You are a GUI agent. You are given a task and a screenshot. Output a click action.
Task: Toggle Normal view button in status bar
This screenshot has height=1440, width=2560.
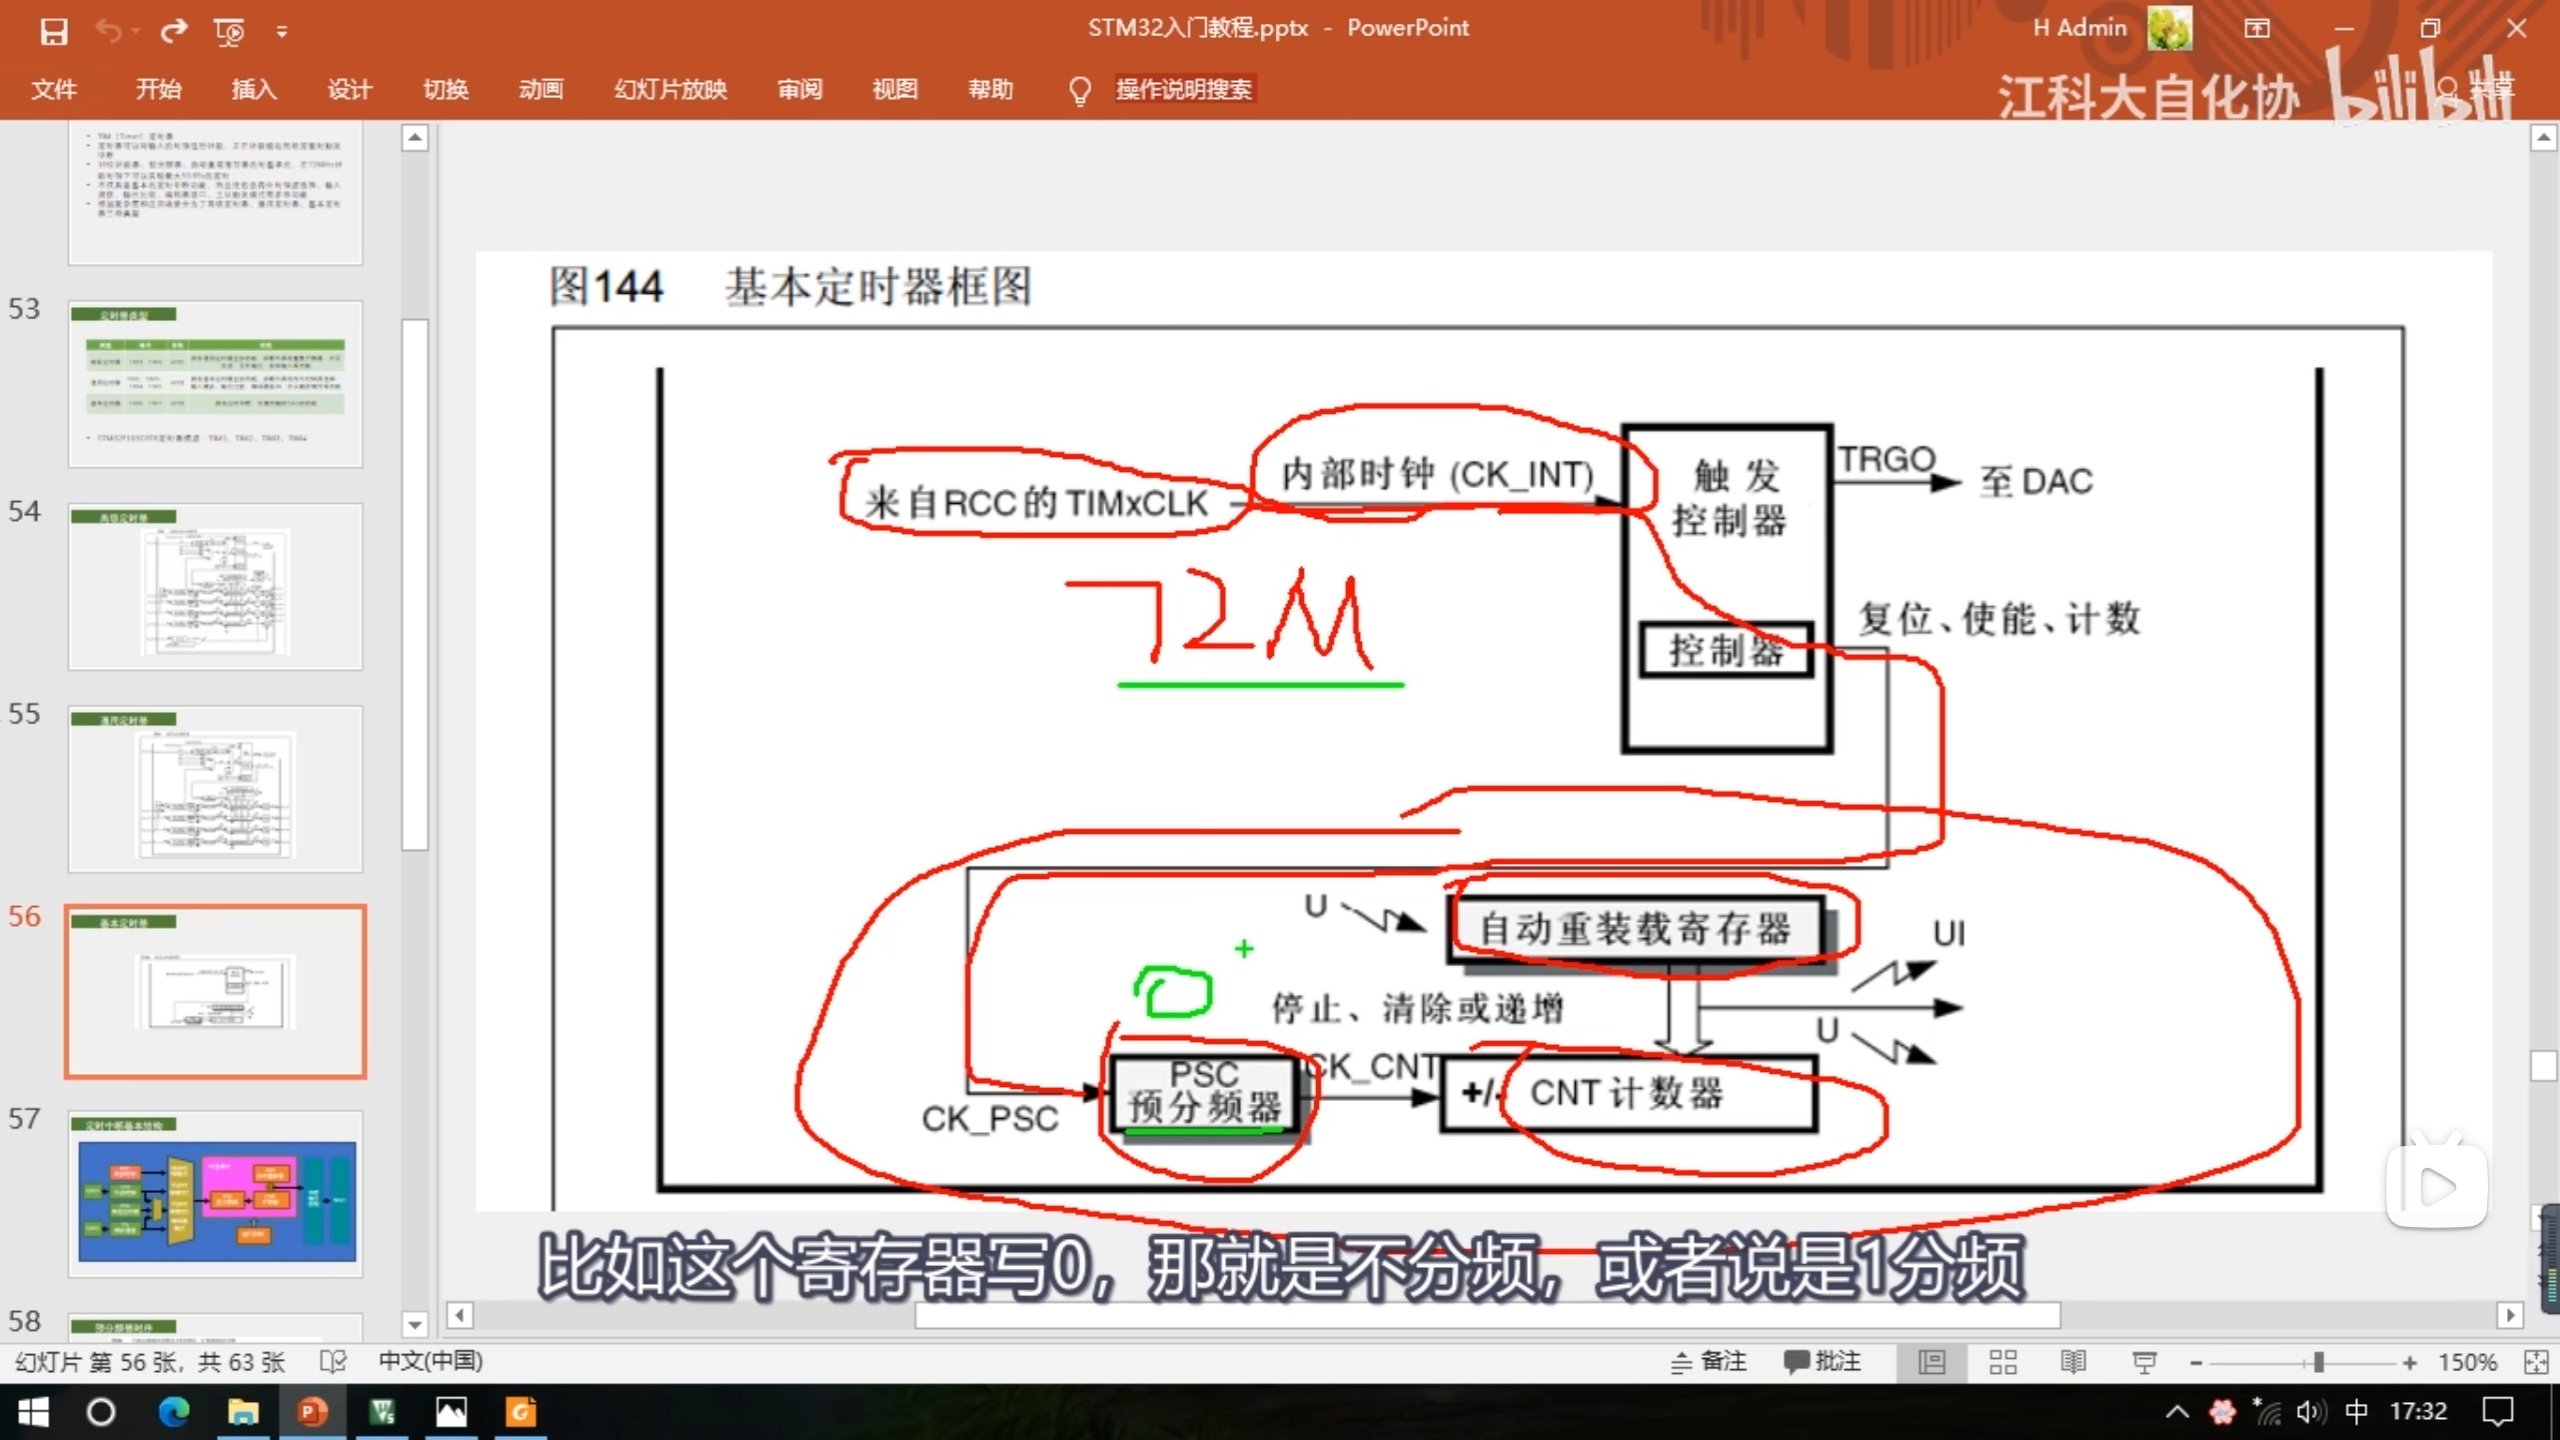pyautogui.click(x=1932, y=1362)
